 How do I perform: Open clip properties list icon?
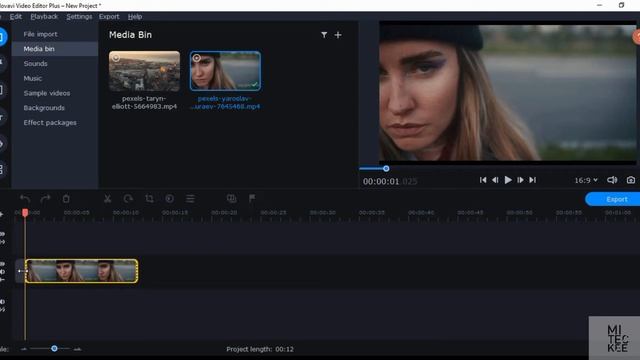(x=190, y=199)
